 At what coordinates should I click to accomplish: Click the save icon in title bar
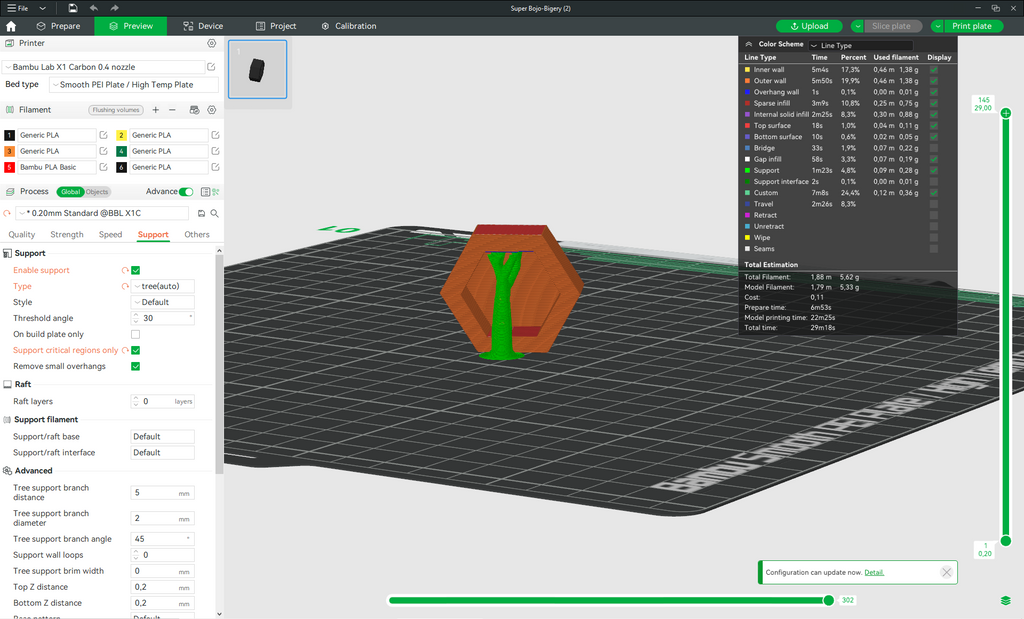[72, 8]
